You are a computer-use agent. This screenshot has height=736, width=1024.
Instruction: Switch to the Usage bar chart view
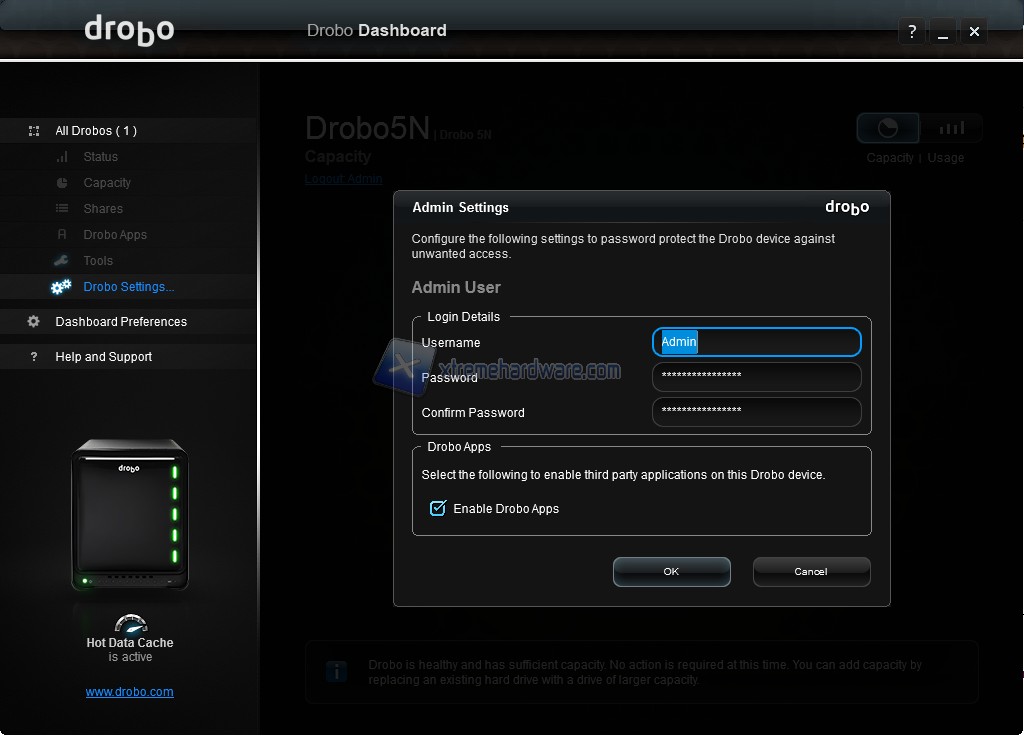(951, 128)
